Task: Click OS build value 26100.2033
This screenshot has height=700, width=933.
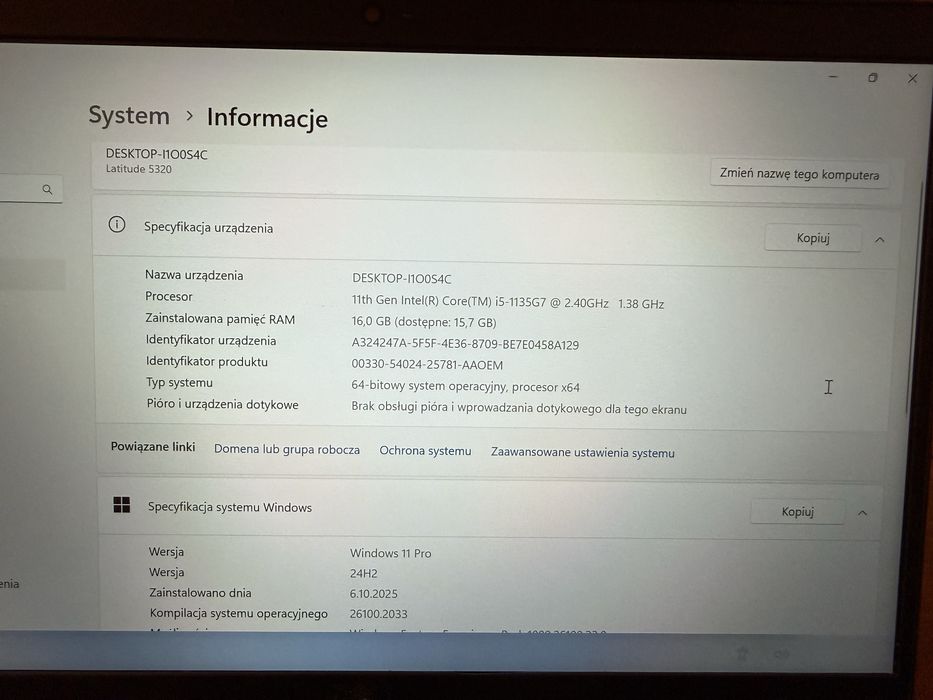Action: [378, 614]
